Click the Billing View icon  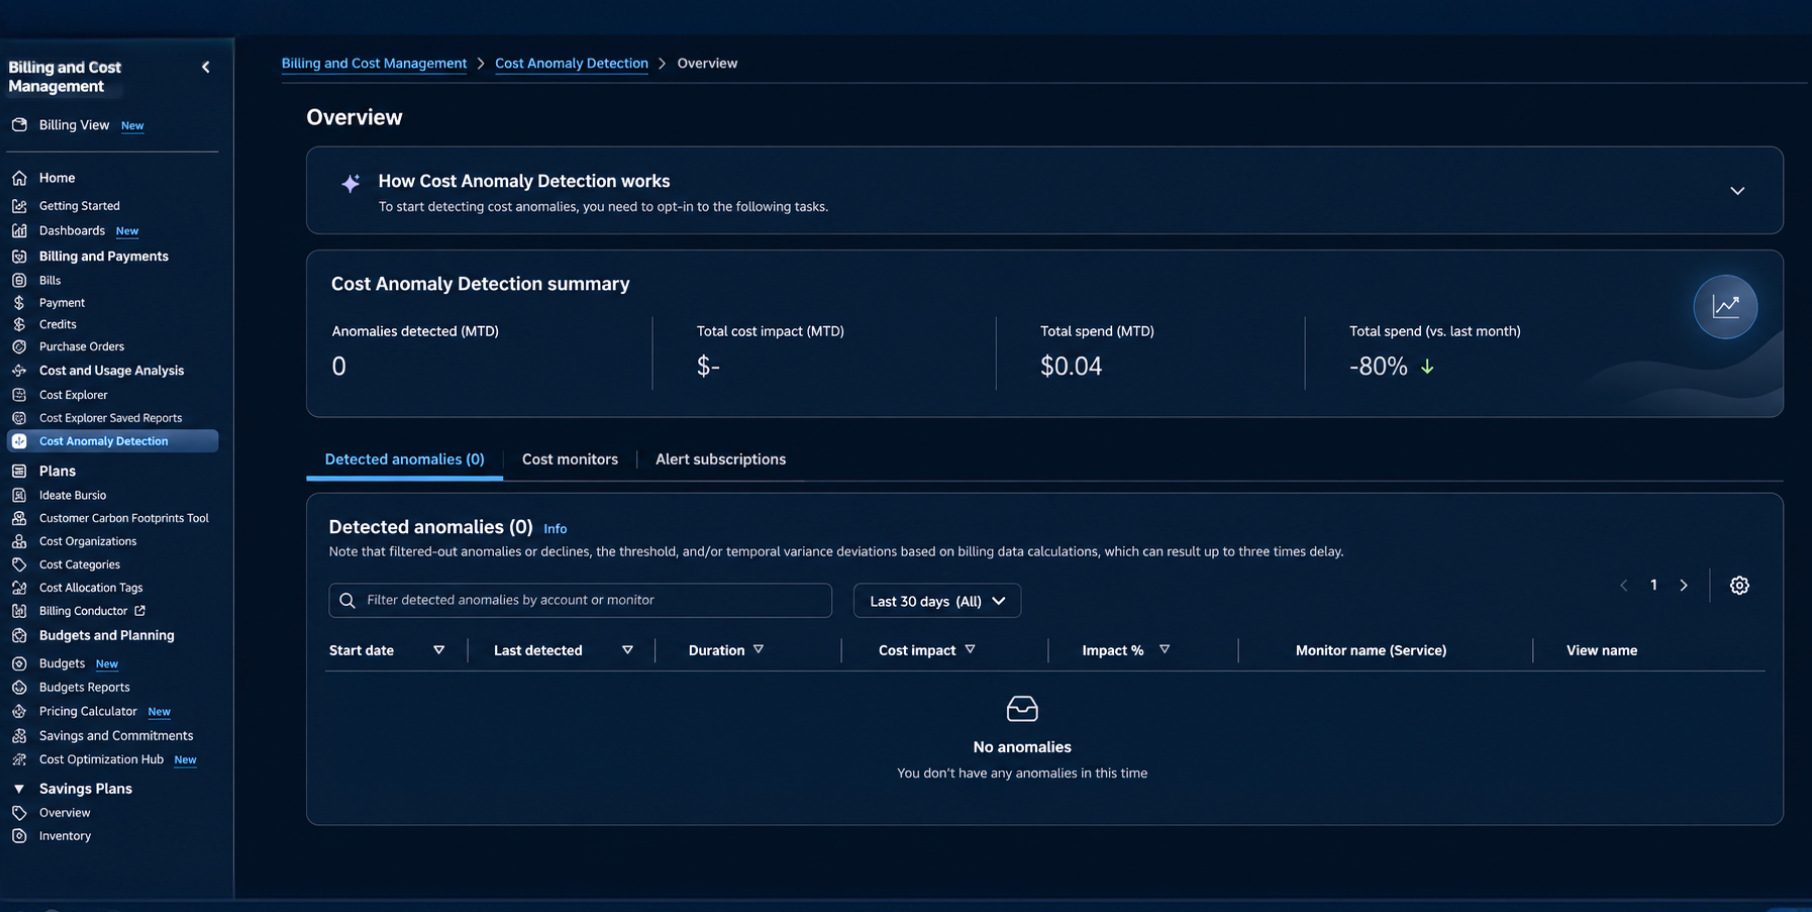coord(19,125)
